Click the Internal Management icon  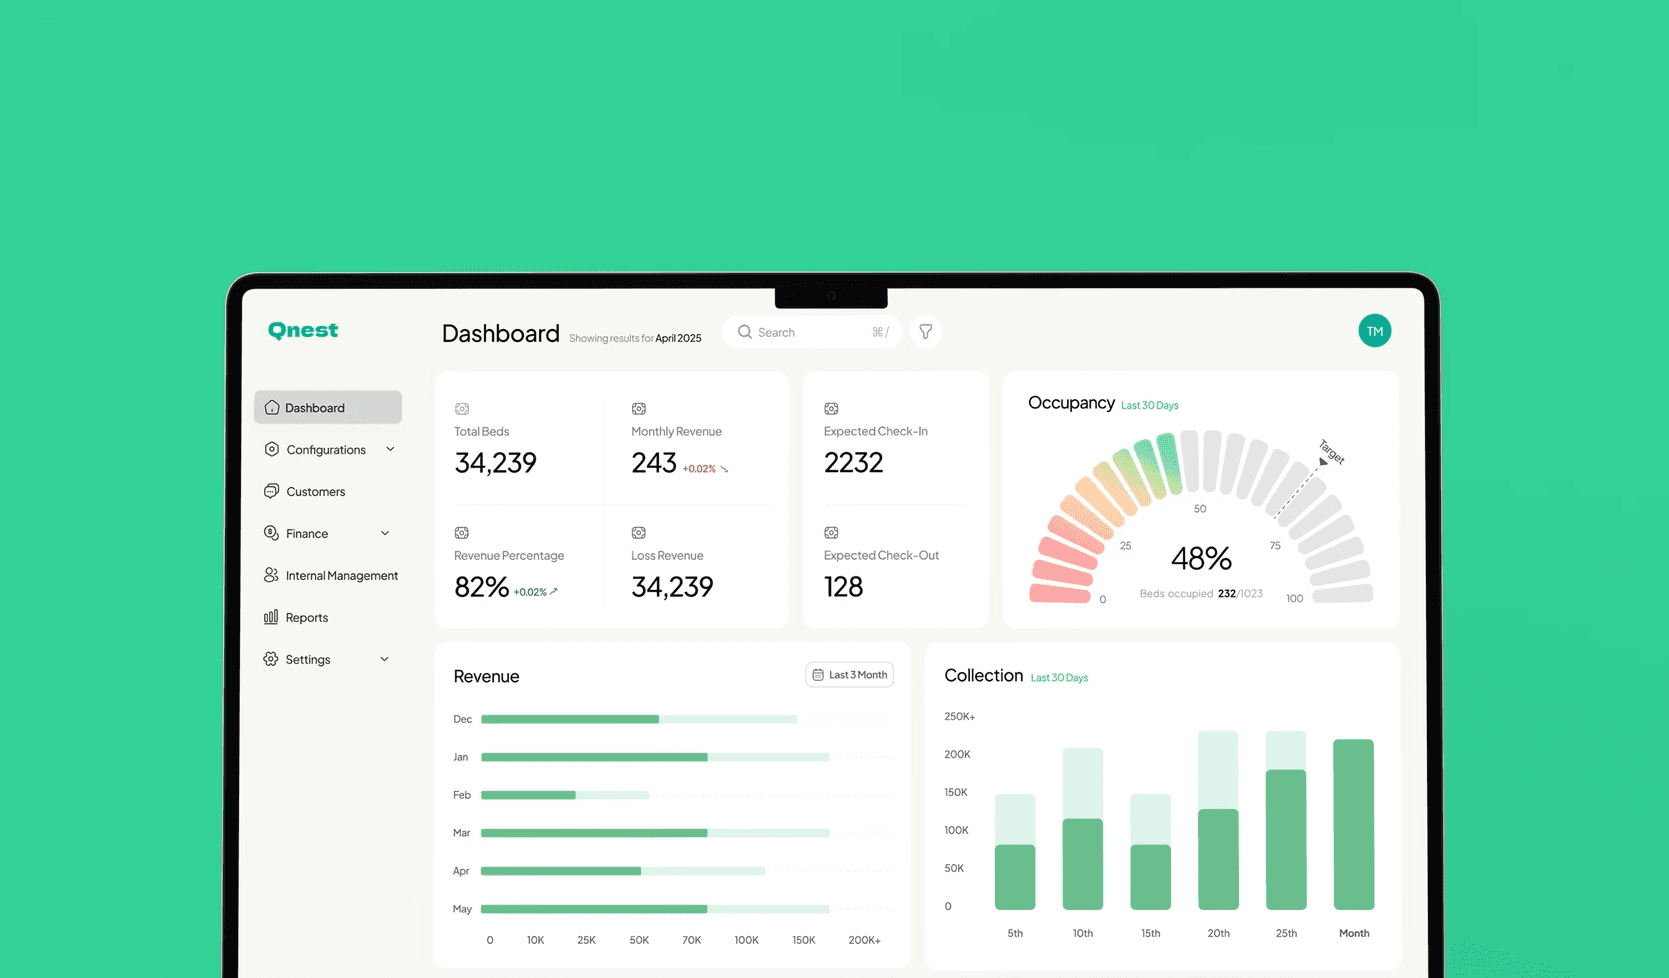click(271, 575)
